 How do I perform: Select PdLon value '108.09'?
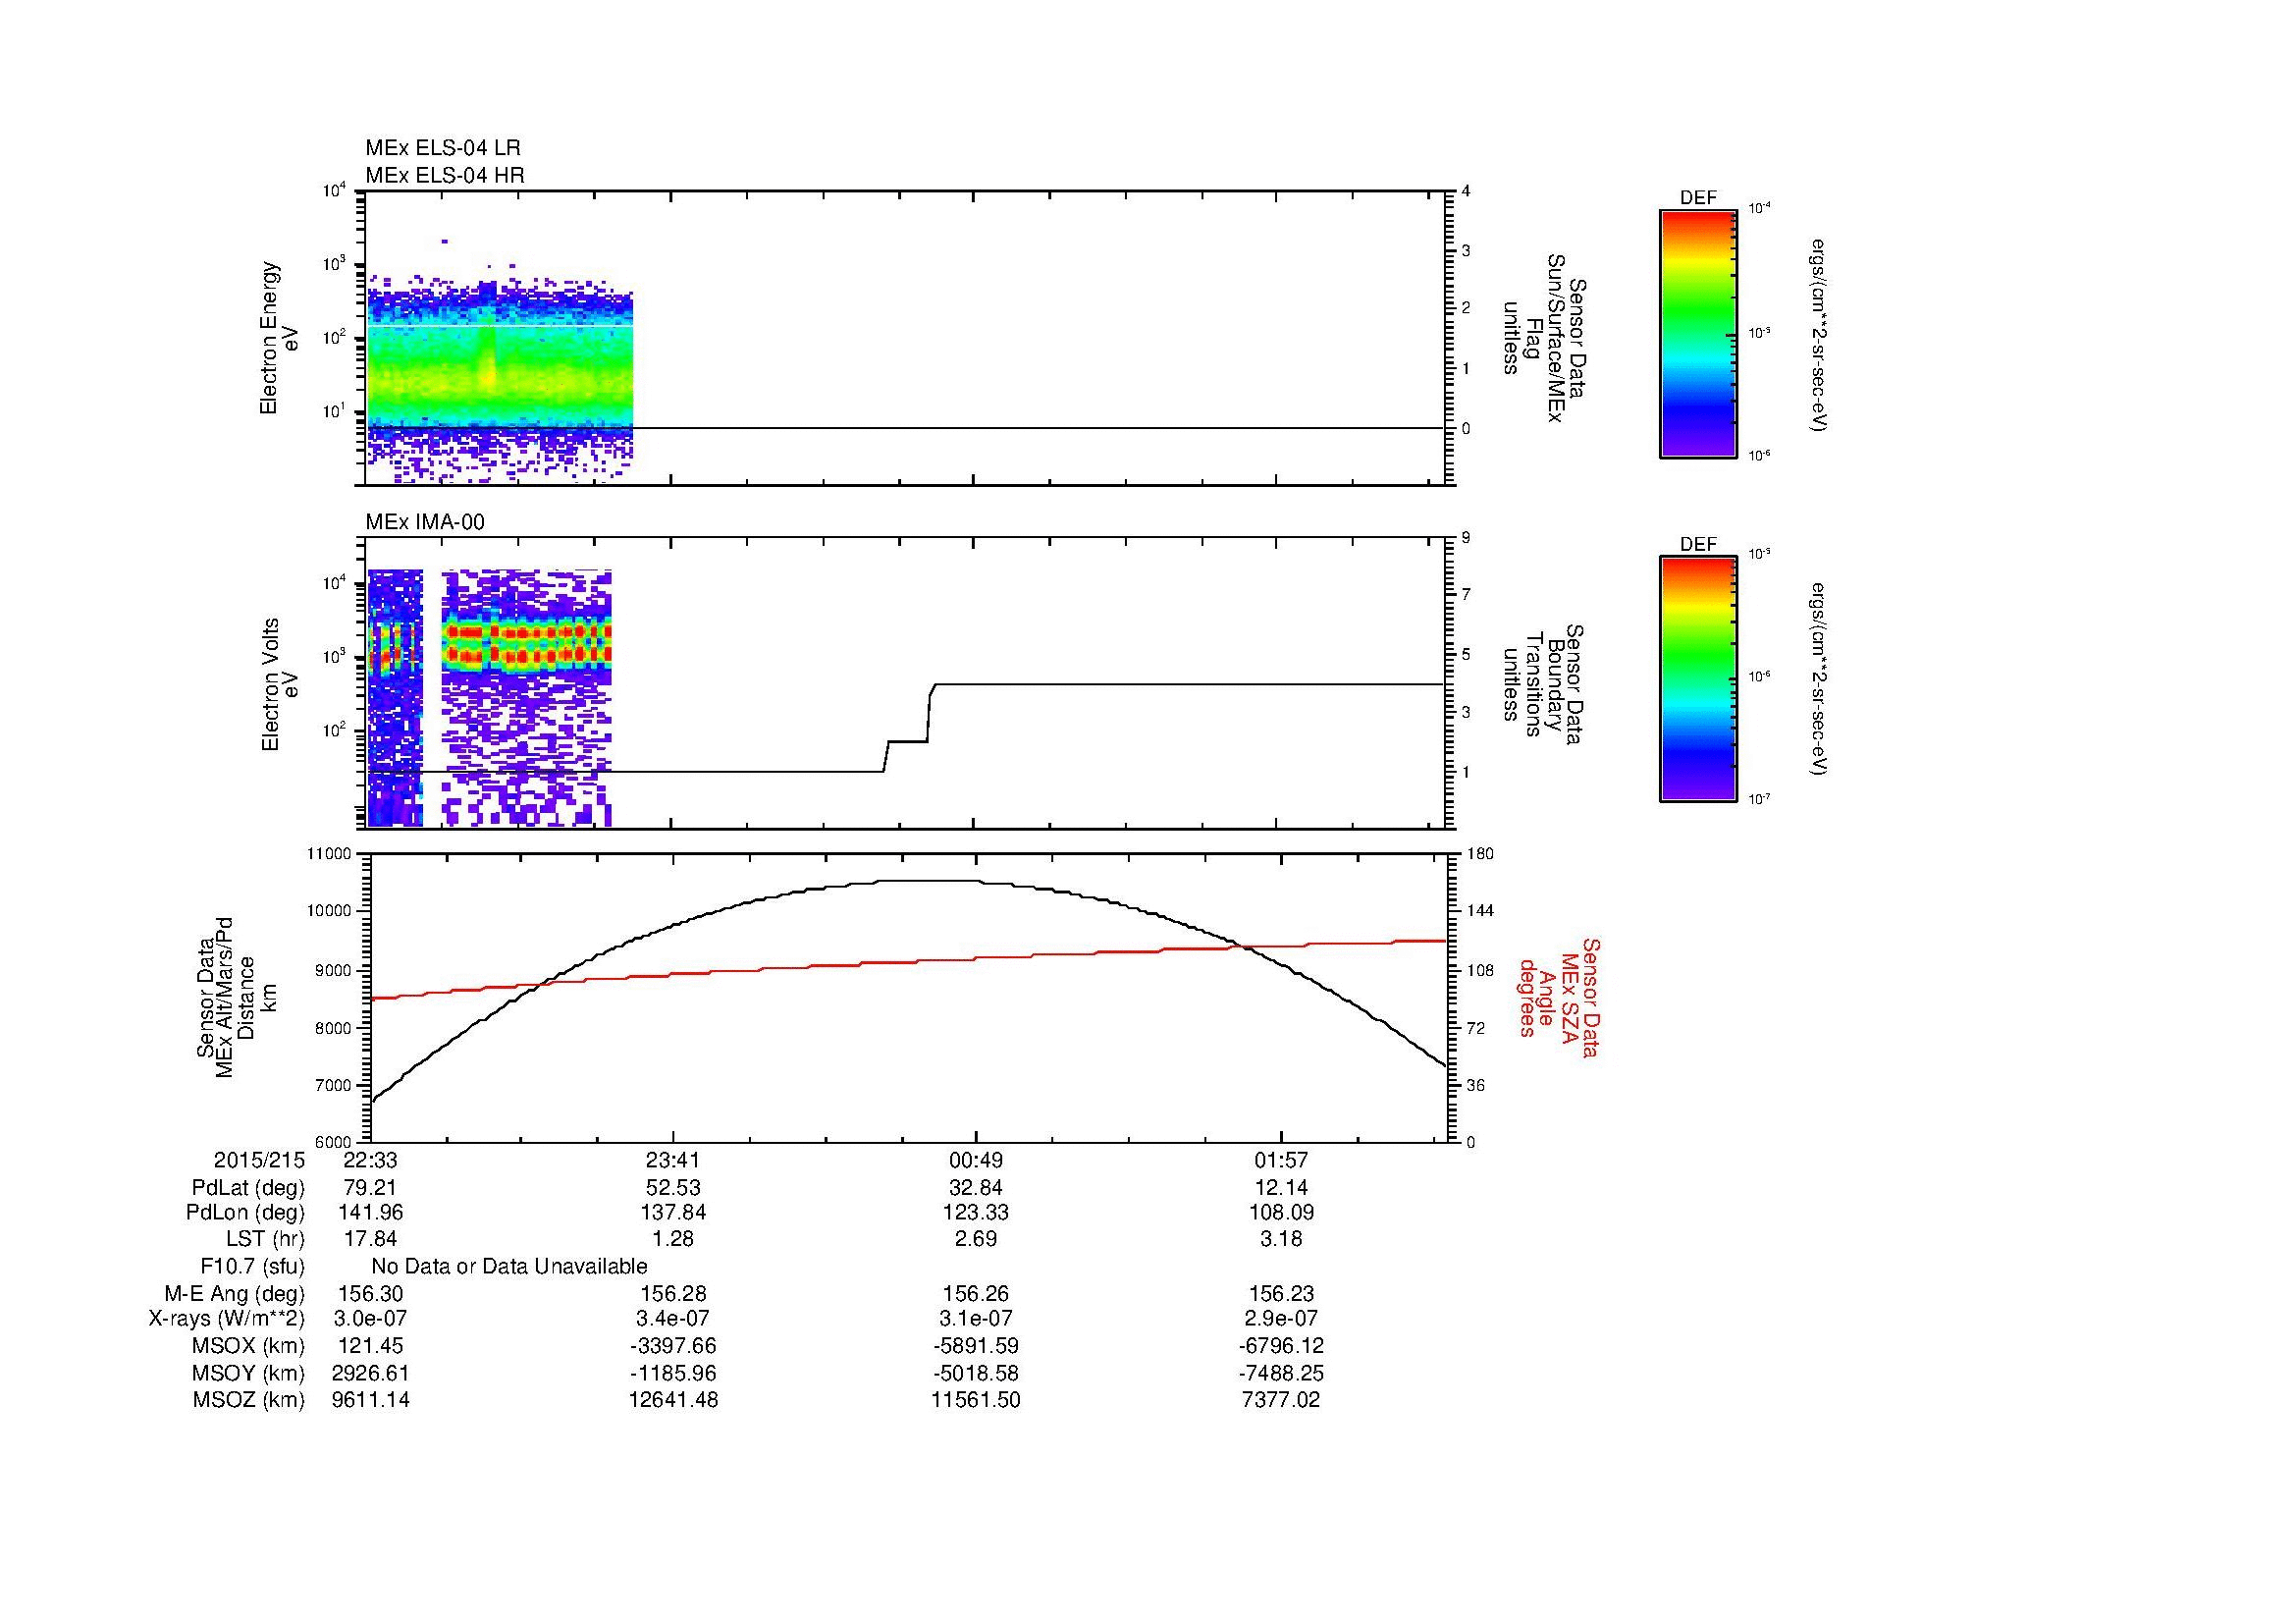click(1281, 1213)
